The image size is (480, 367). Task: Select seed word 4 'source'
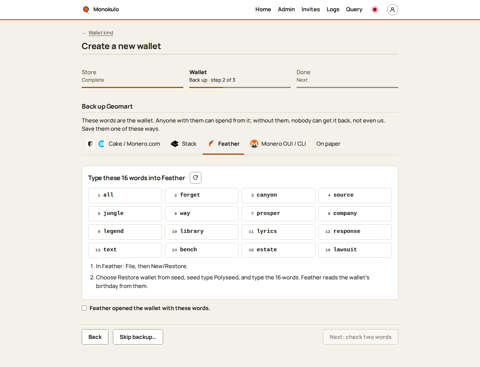[x=355, y=195]
